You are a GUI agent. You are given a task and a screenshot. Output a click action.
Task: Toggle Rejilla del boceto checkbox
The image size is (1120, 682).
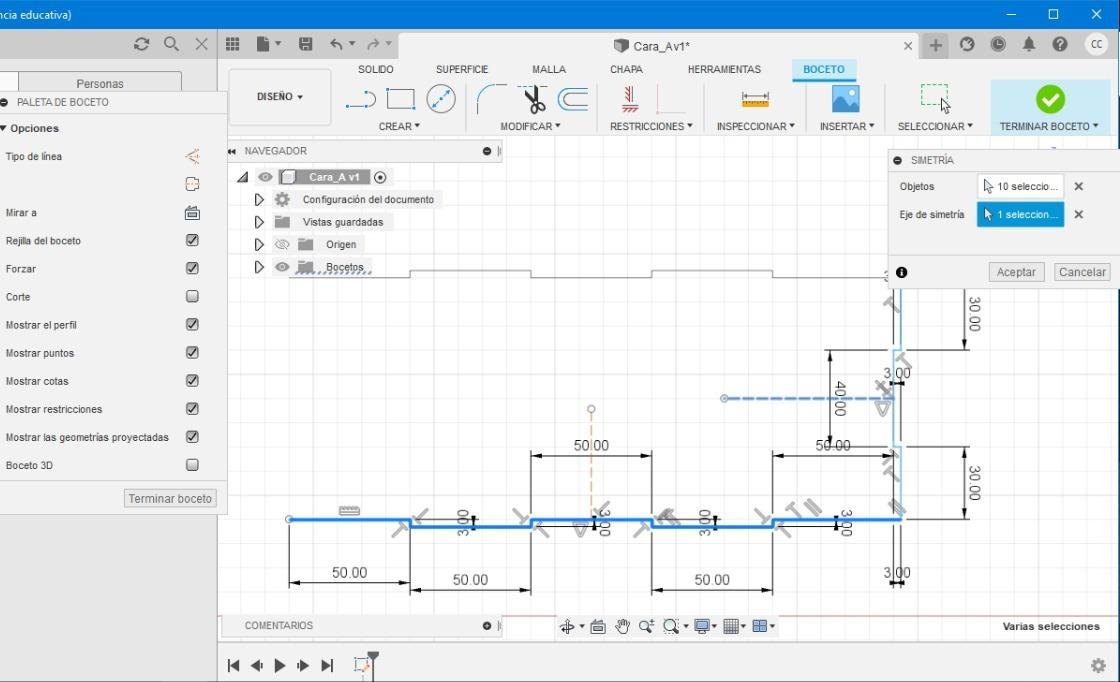click(x=192, y=240)
